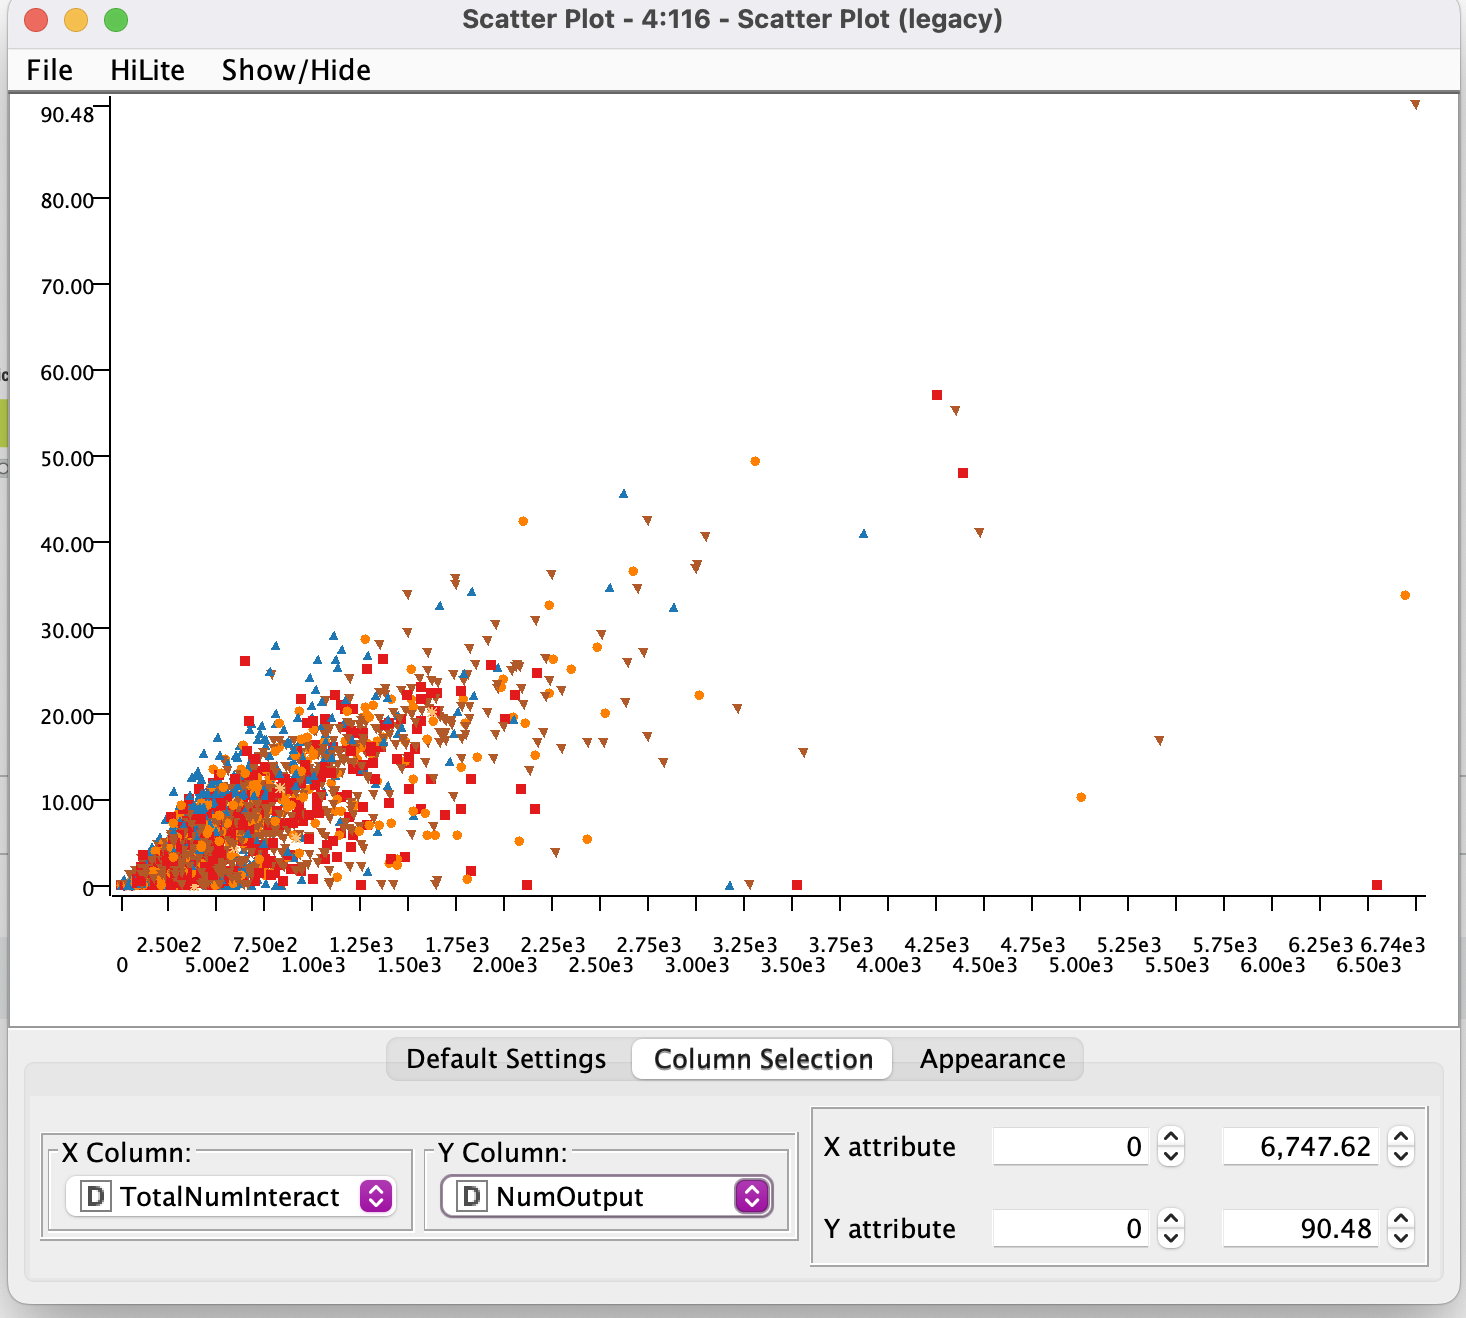This screenshot has width=1466, height=1318.
Task: Switch to the Default Settings tab
Action: click(505, 1058)
